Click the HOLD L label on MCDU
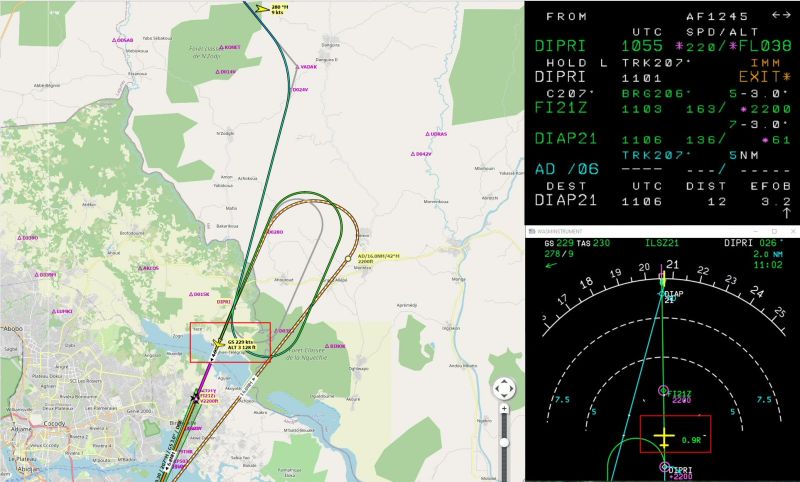 pos(577,63)
